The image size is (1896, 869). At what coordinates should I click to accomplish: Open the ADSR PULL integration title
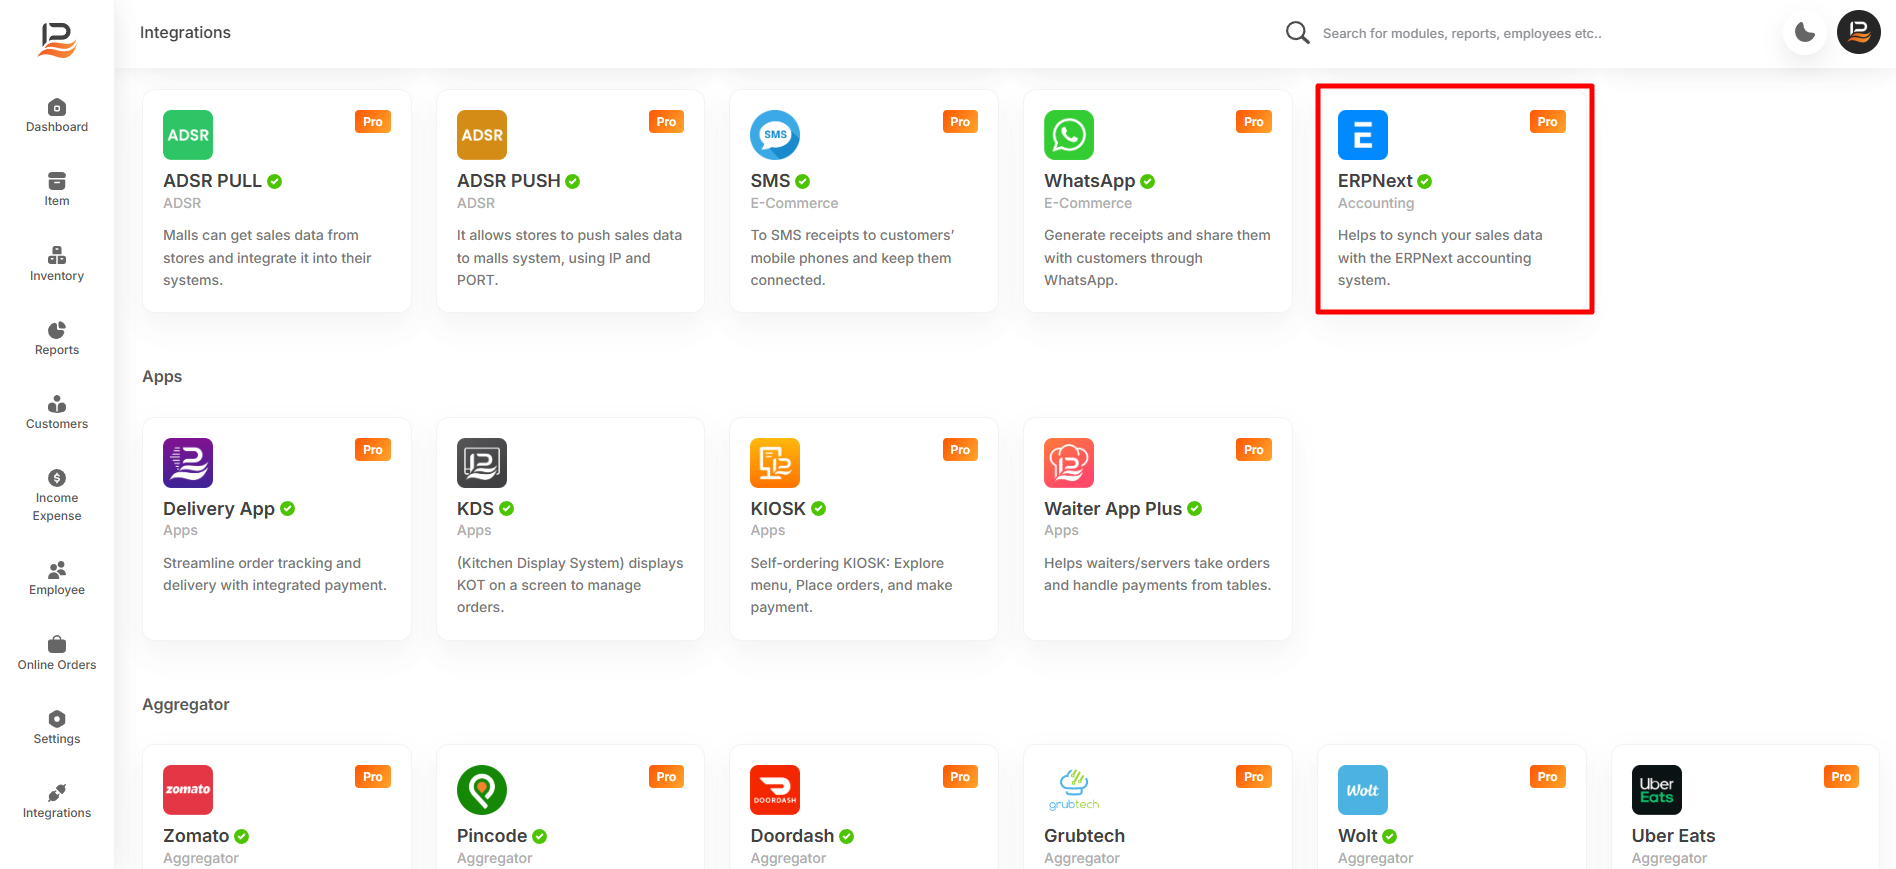tap(212, 181)
